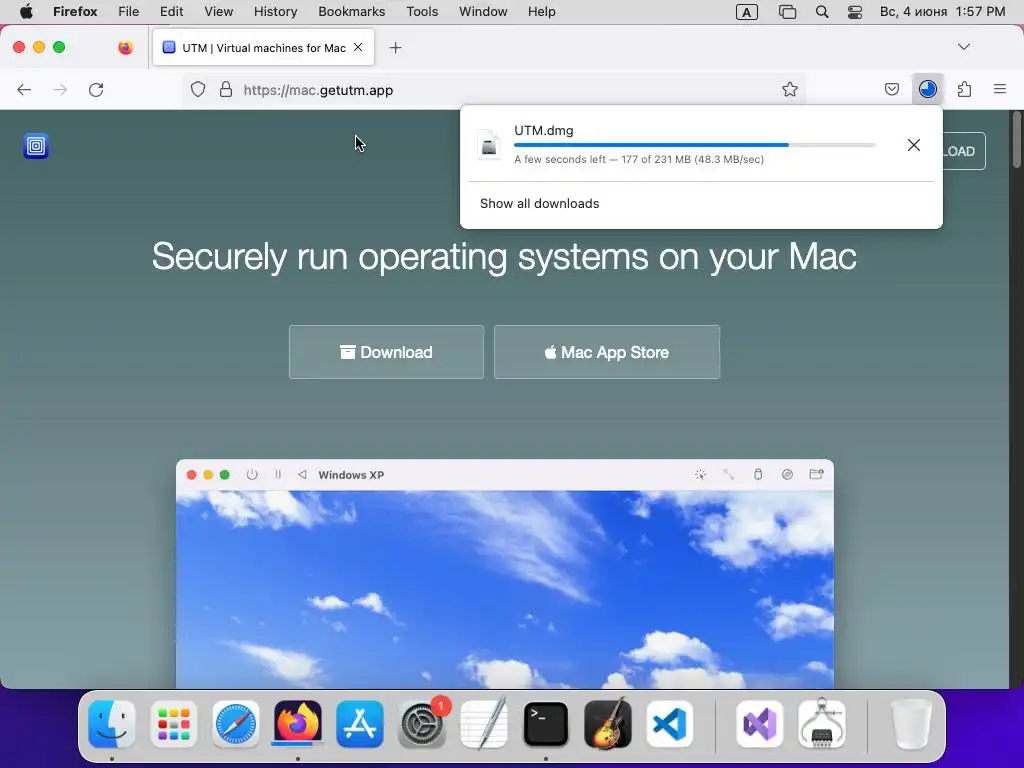
Task: Click the UTM.dmg download progress bar
Action: 695,145
